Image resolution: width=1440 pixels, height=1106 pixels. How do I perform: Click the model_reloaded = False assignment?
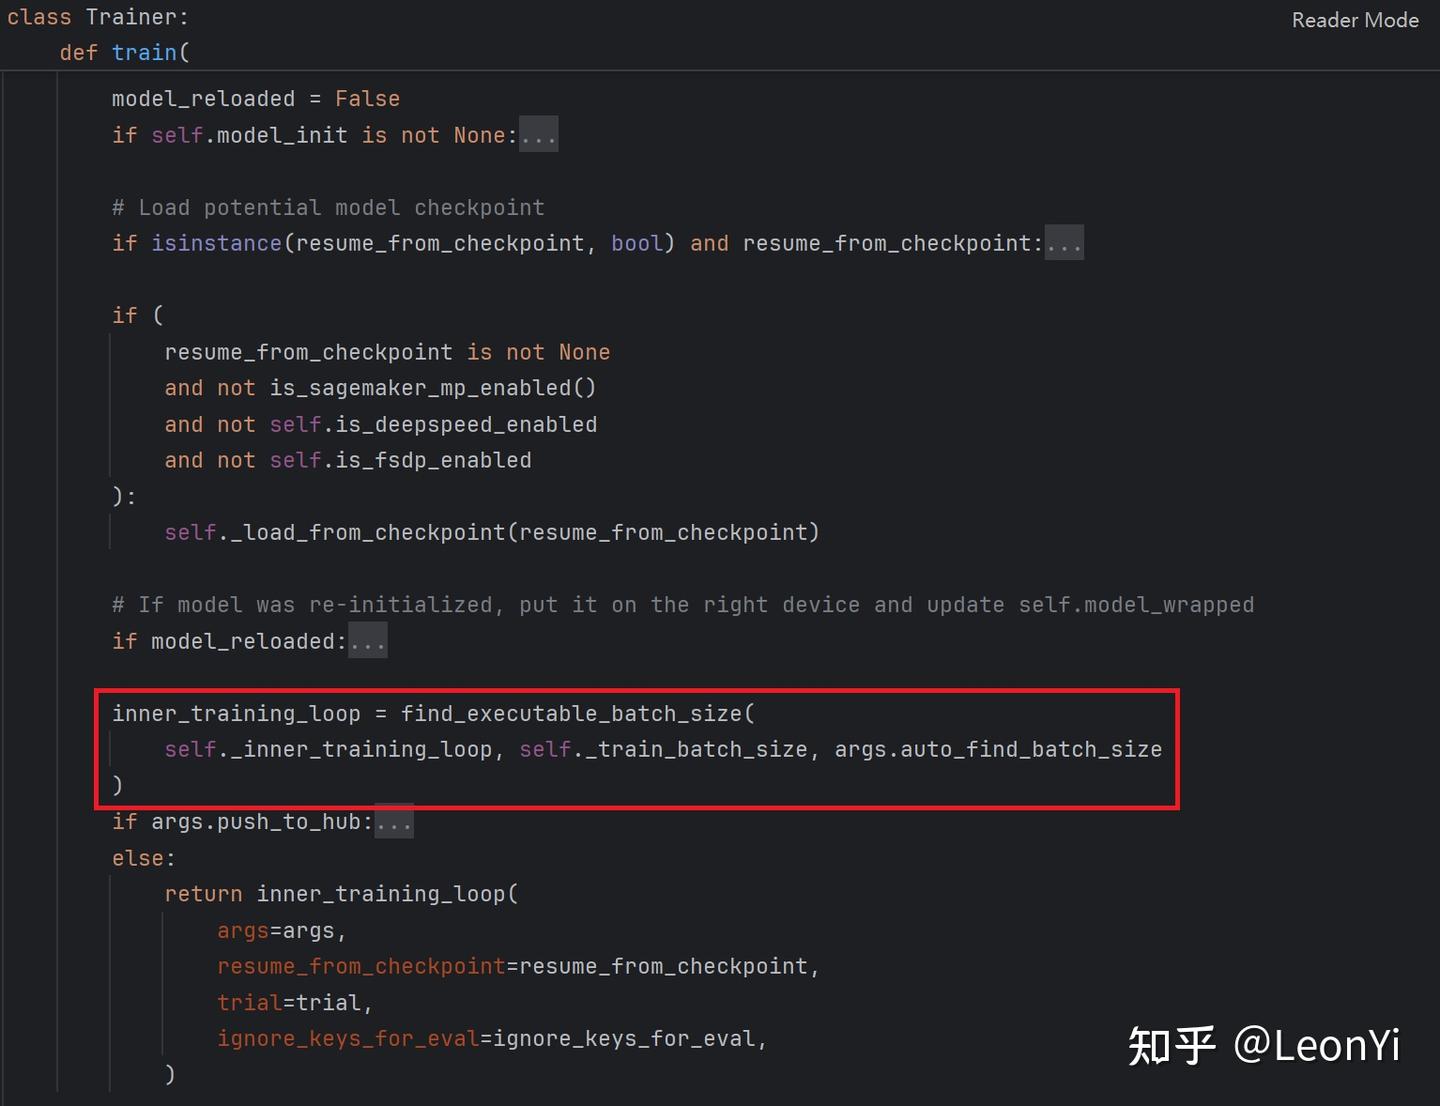[256, 99]
